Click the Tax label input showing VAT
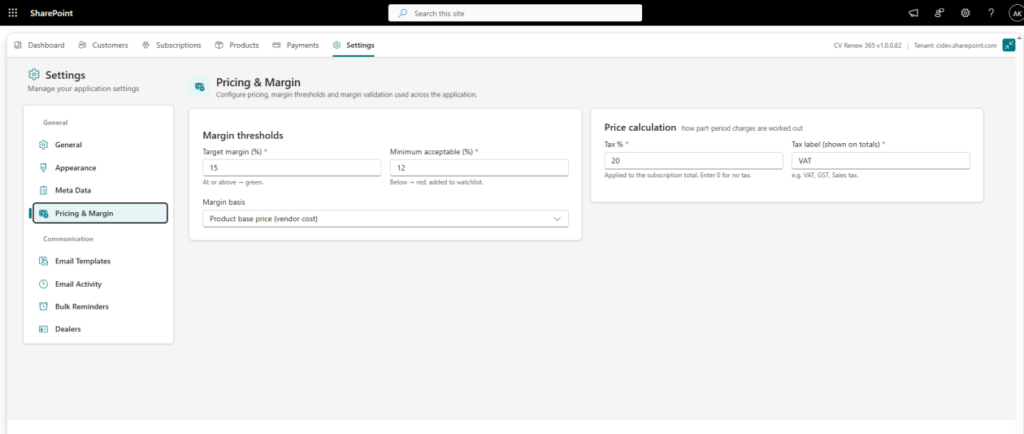Viewport: 1024px width, 434px height. pyautogui.click(x=881, y=161)
